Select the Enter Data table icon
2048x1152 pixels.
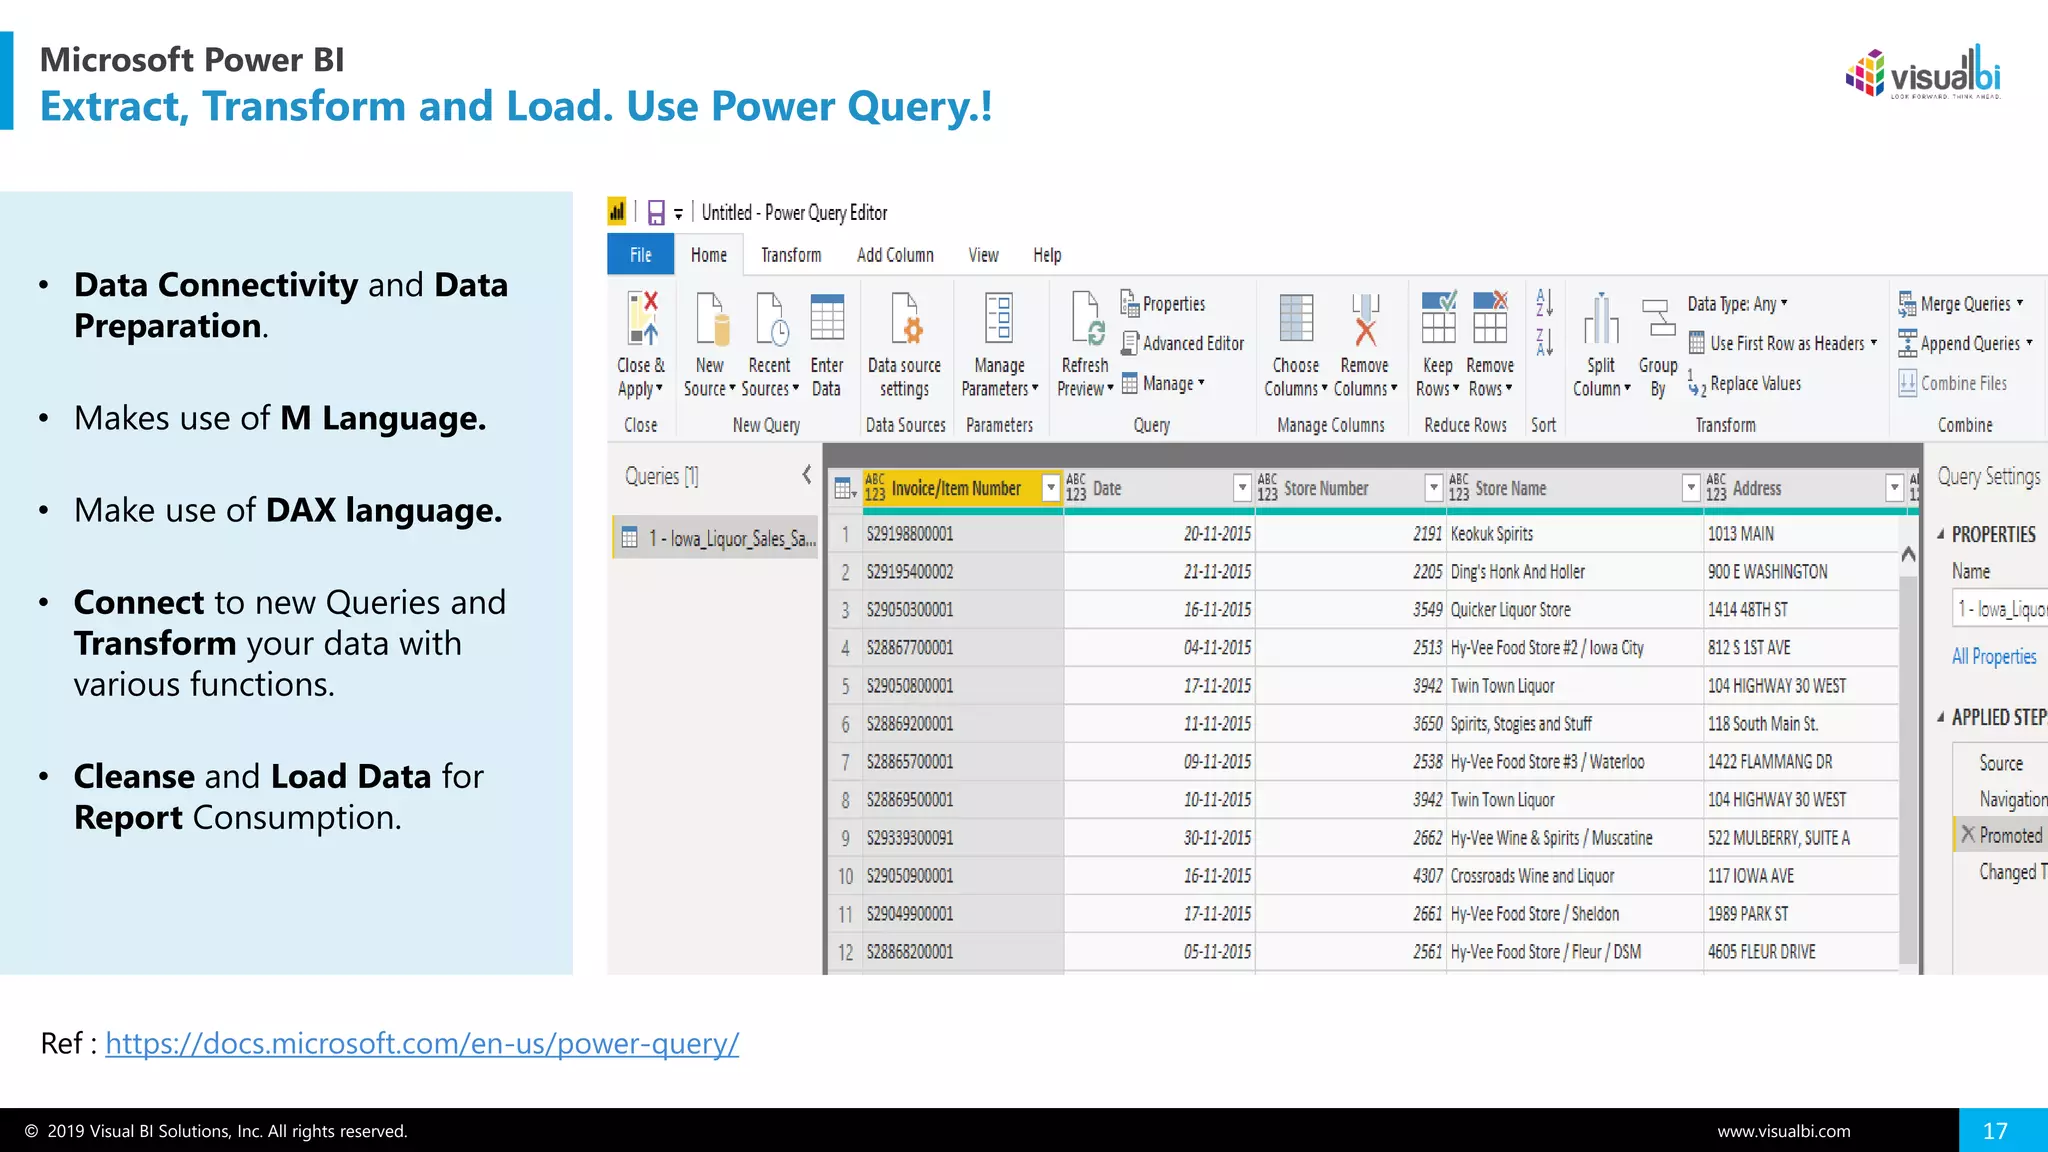click(x=827, y=318)
